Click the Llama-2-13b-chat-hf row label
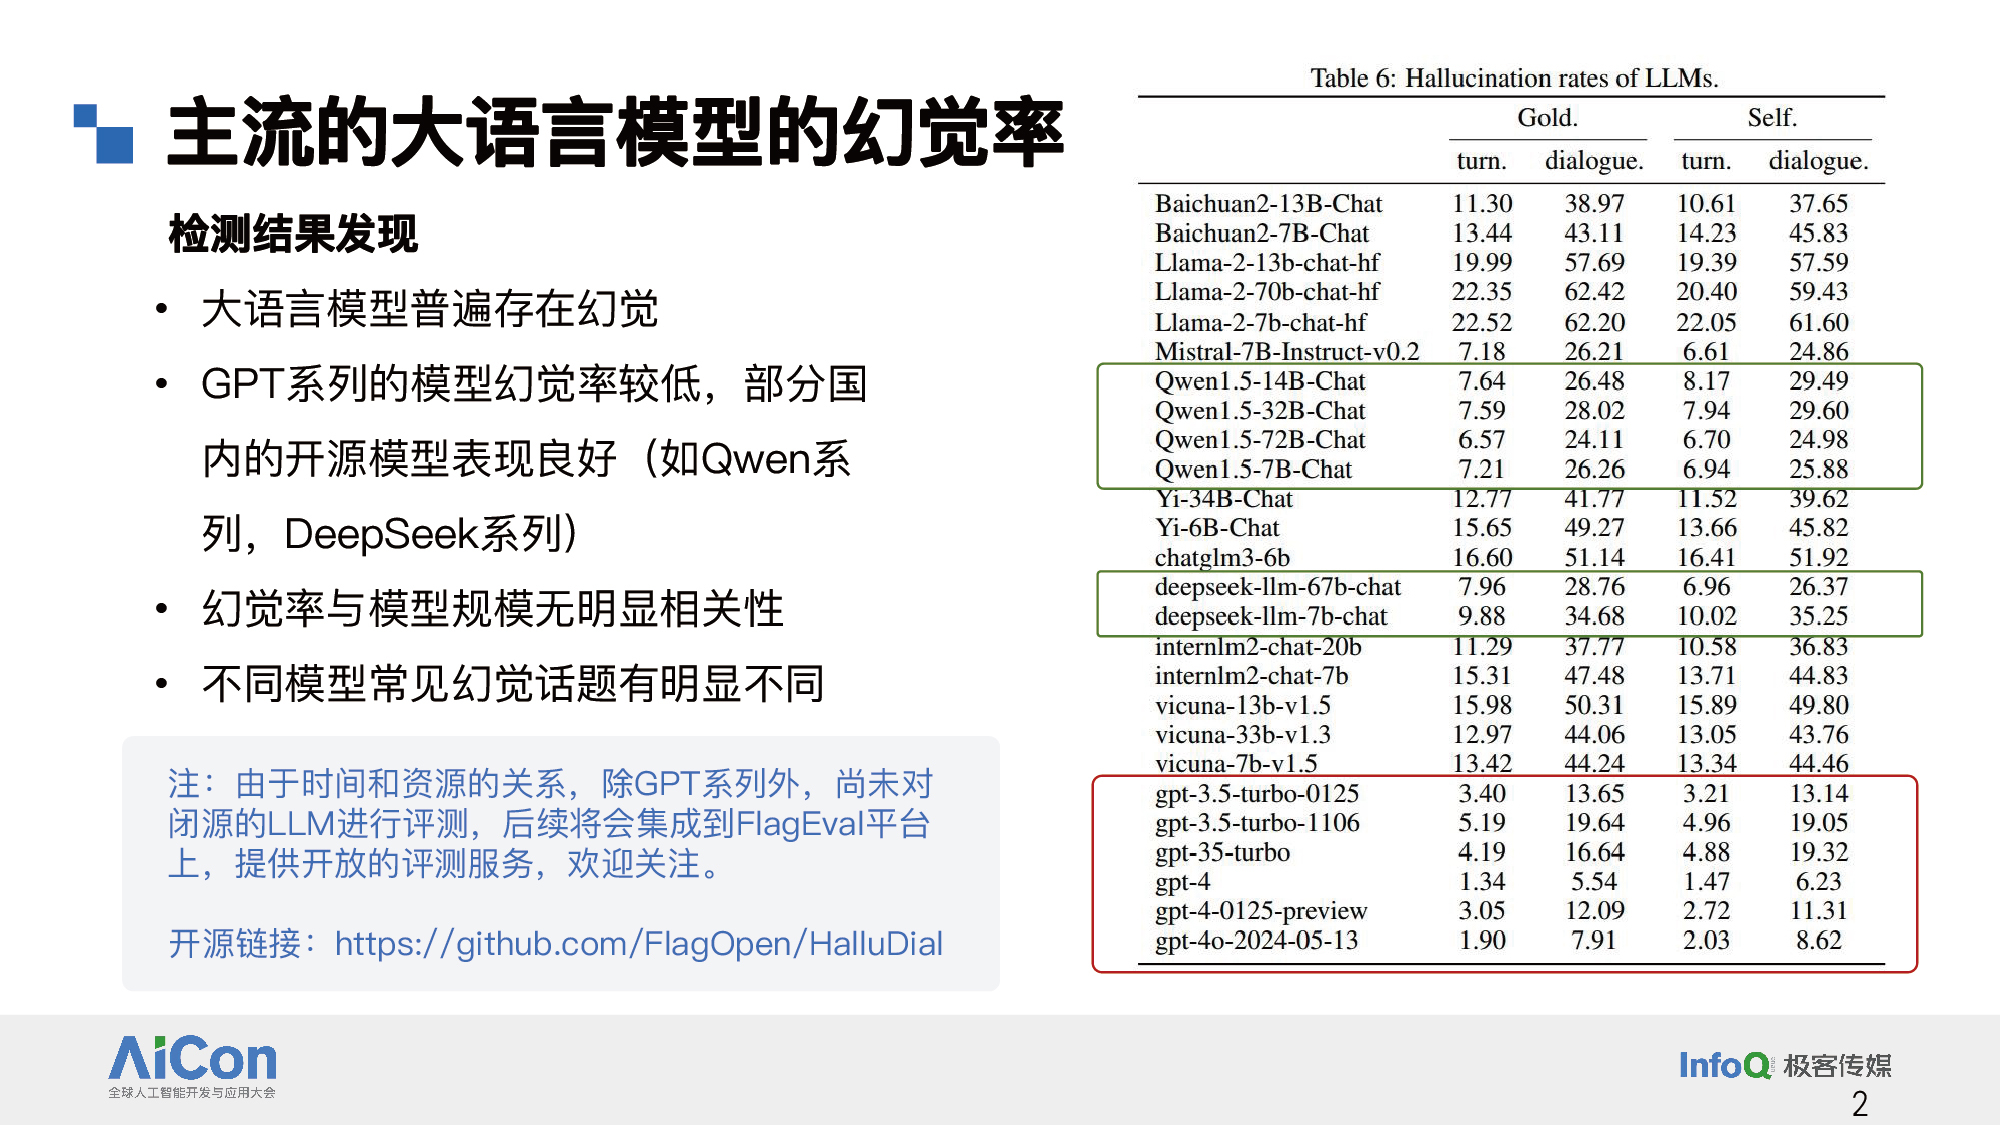Screen dimensions: 2000x1125 [1267, 262]
